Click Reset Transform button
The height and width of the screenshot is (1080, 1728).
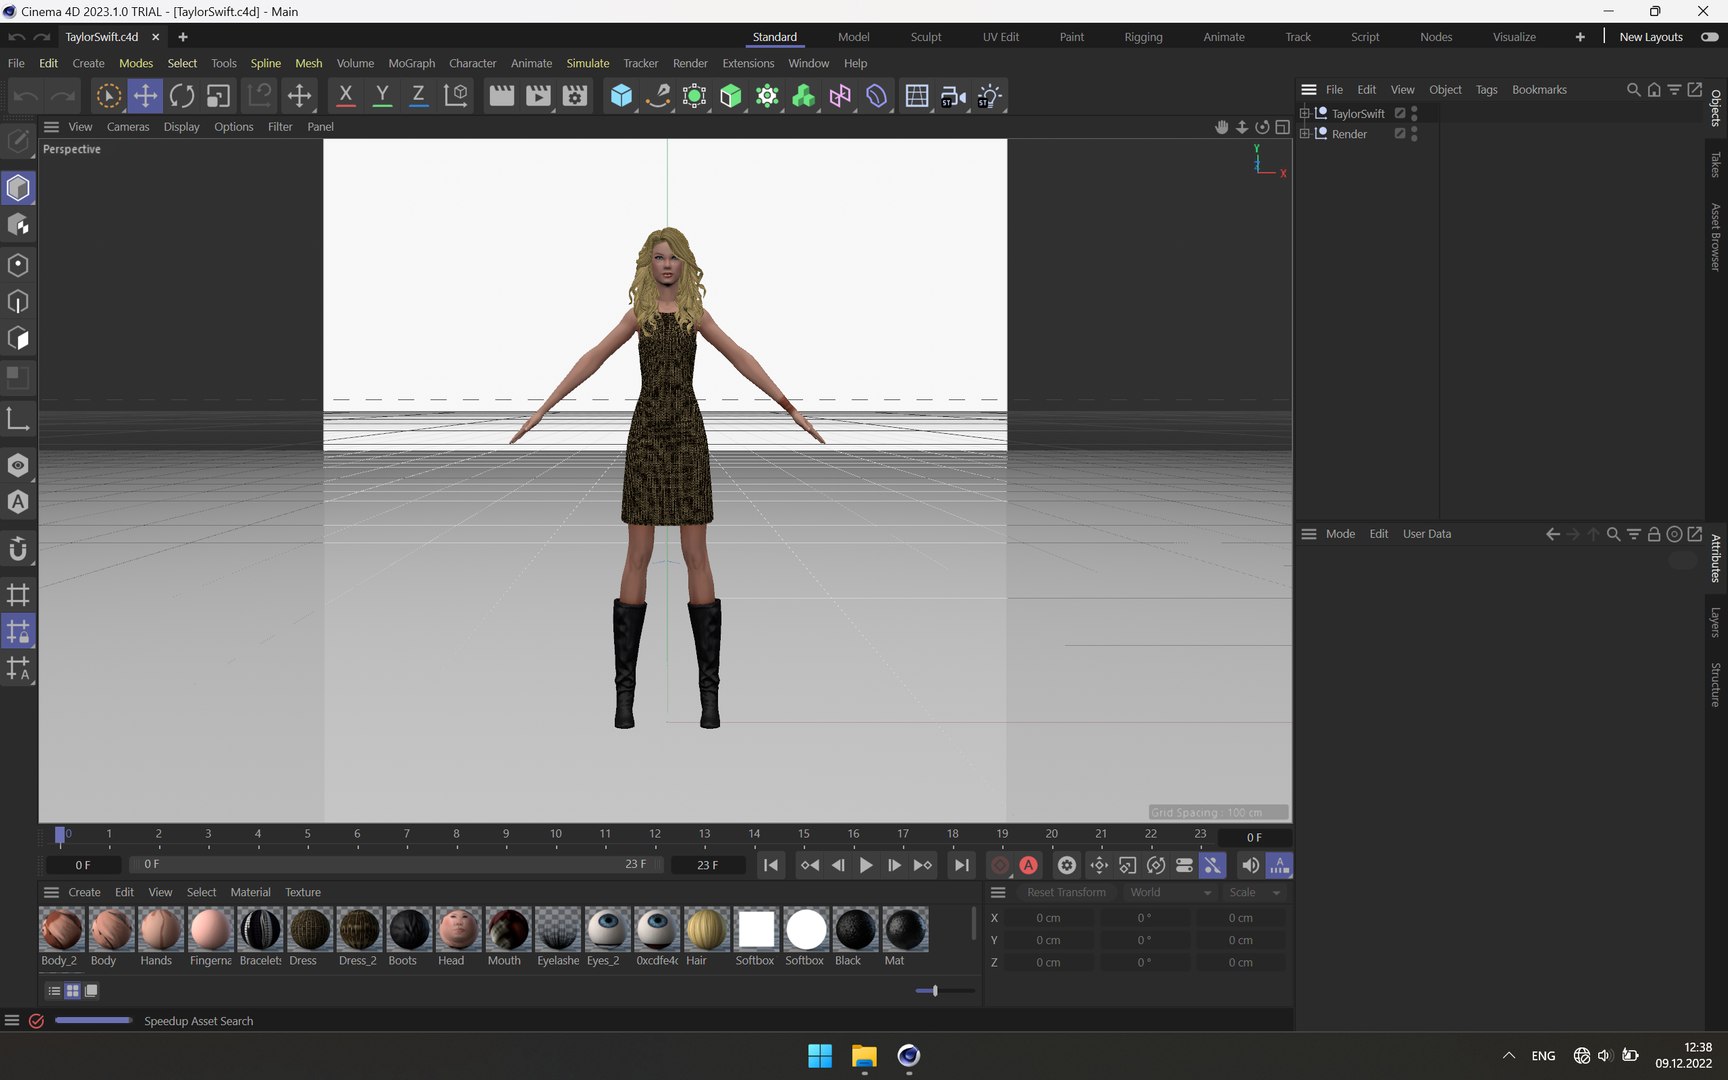pos(1066,892)
